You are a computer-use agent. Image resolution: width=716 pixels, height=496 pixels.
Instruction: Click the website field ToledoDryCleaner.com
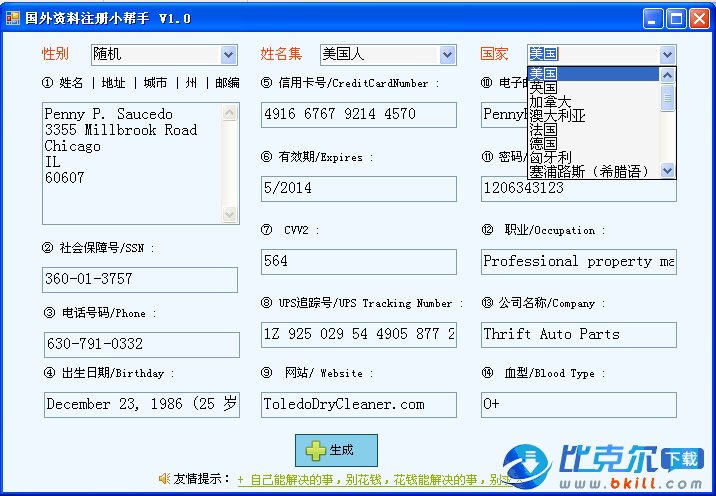point(358,404)
